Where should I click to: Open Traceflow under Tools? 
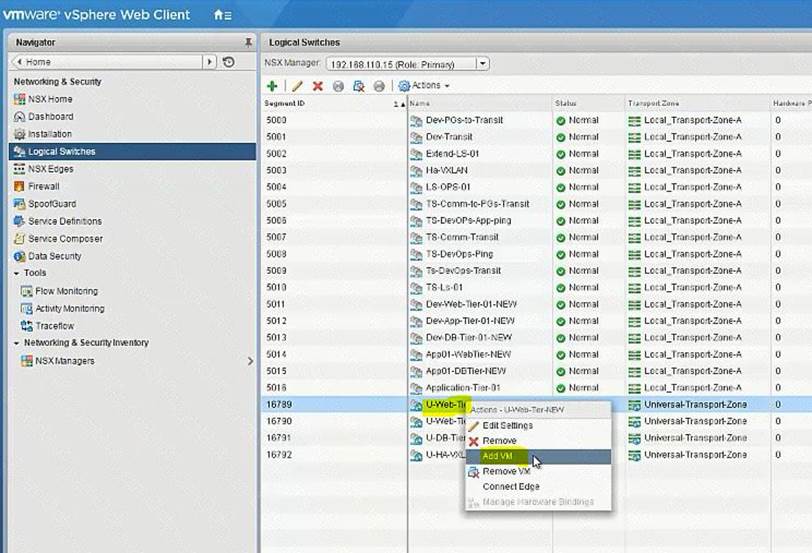coord(54,326)
